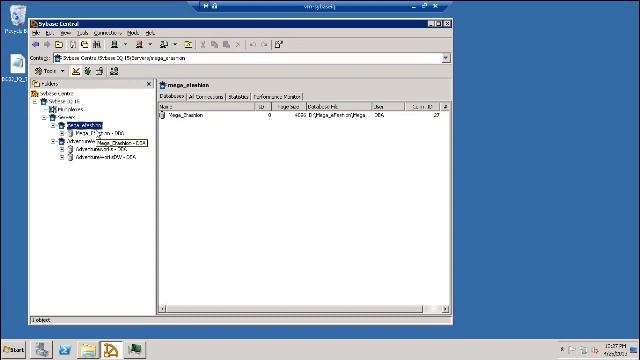Screen dimensions: 640x360
Task: Click the Properties icon in main toolbar
Action: 279,44
